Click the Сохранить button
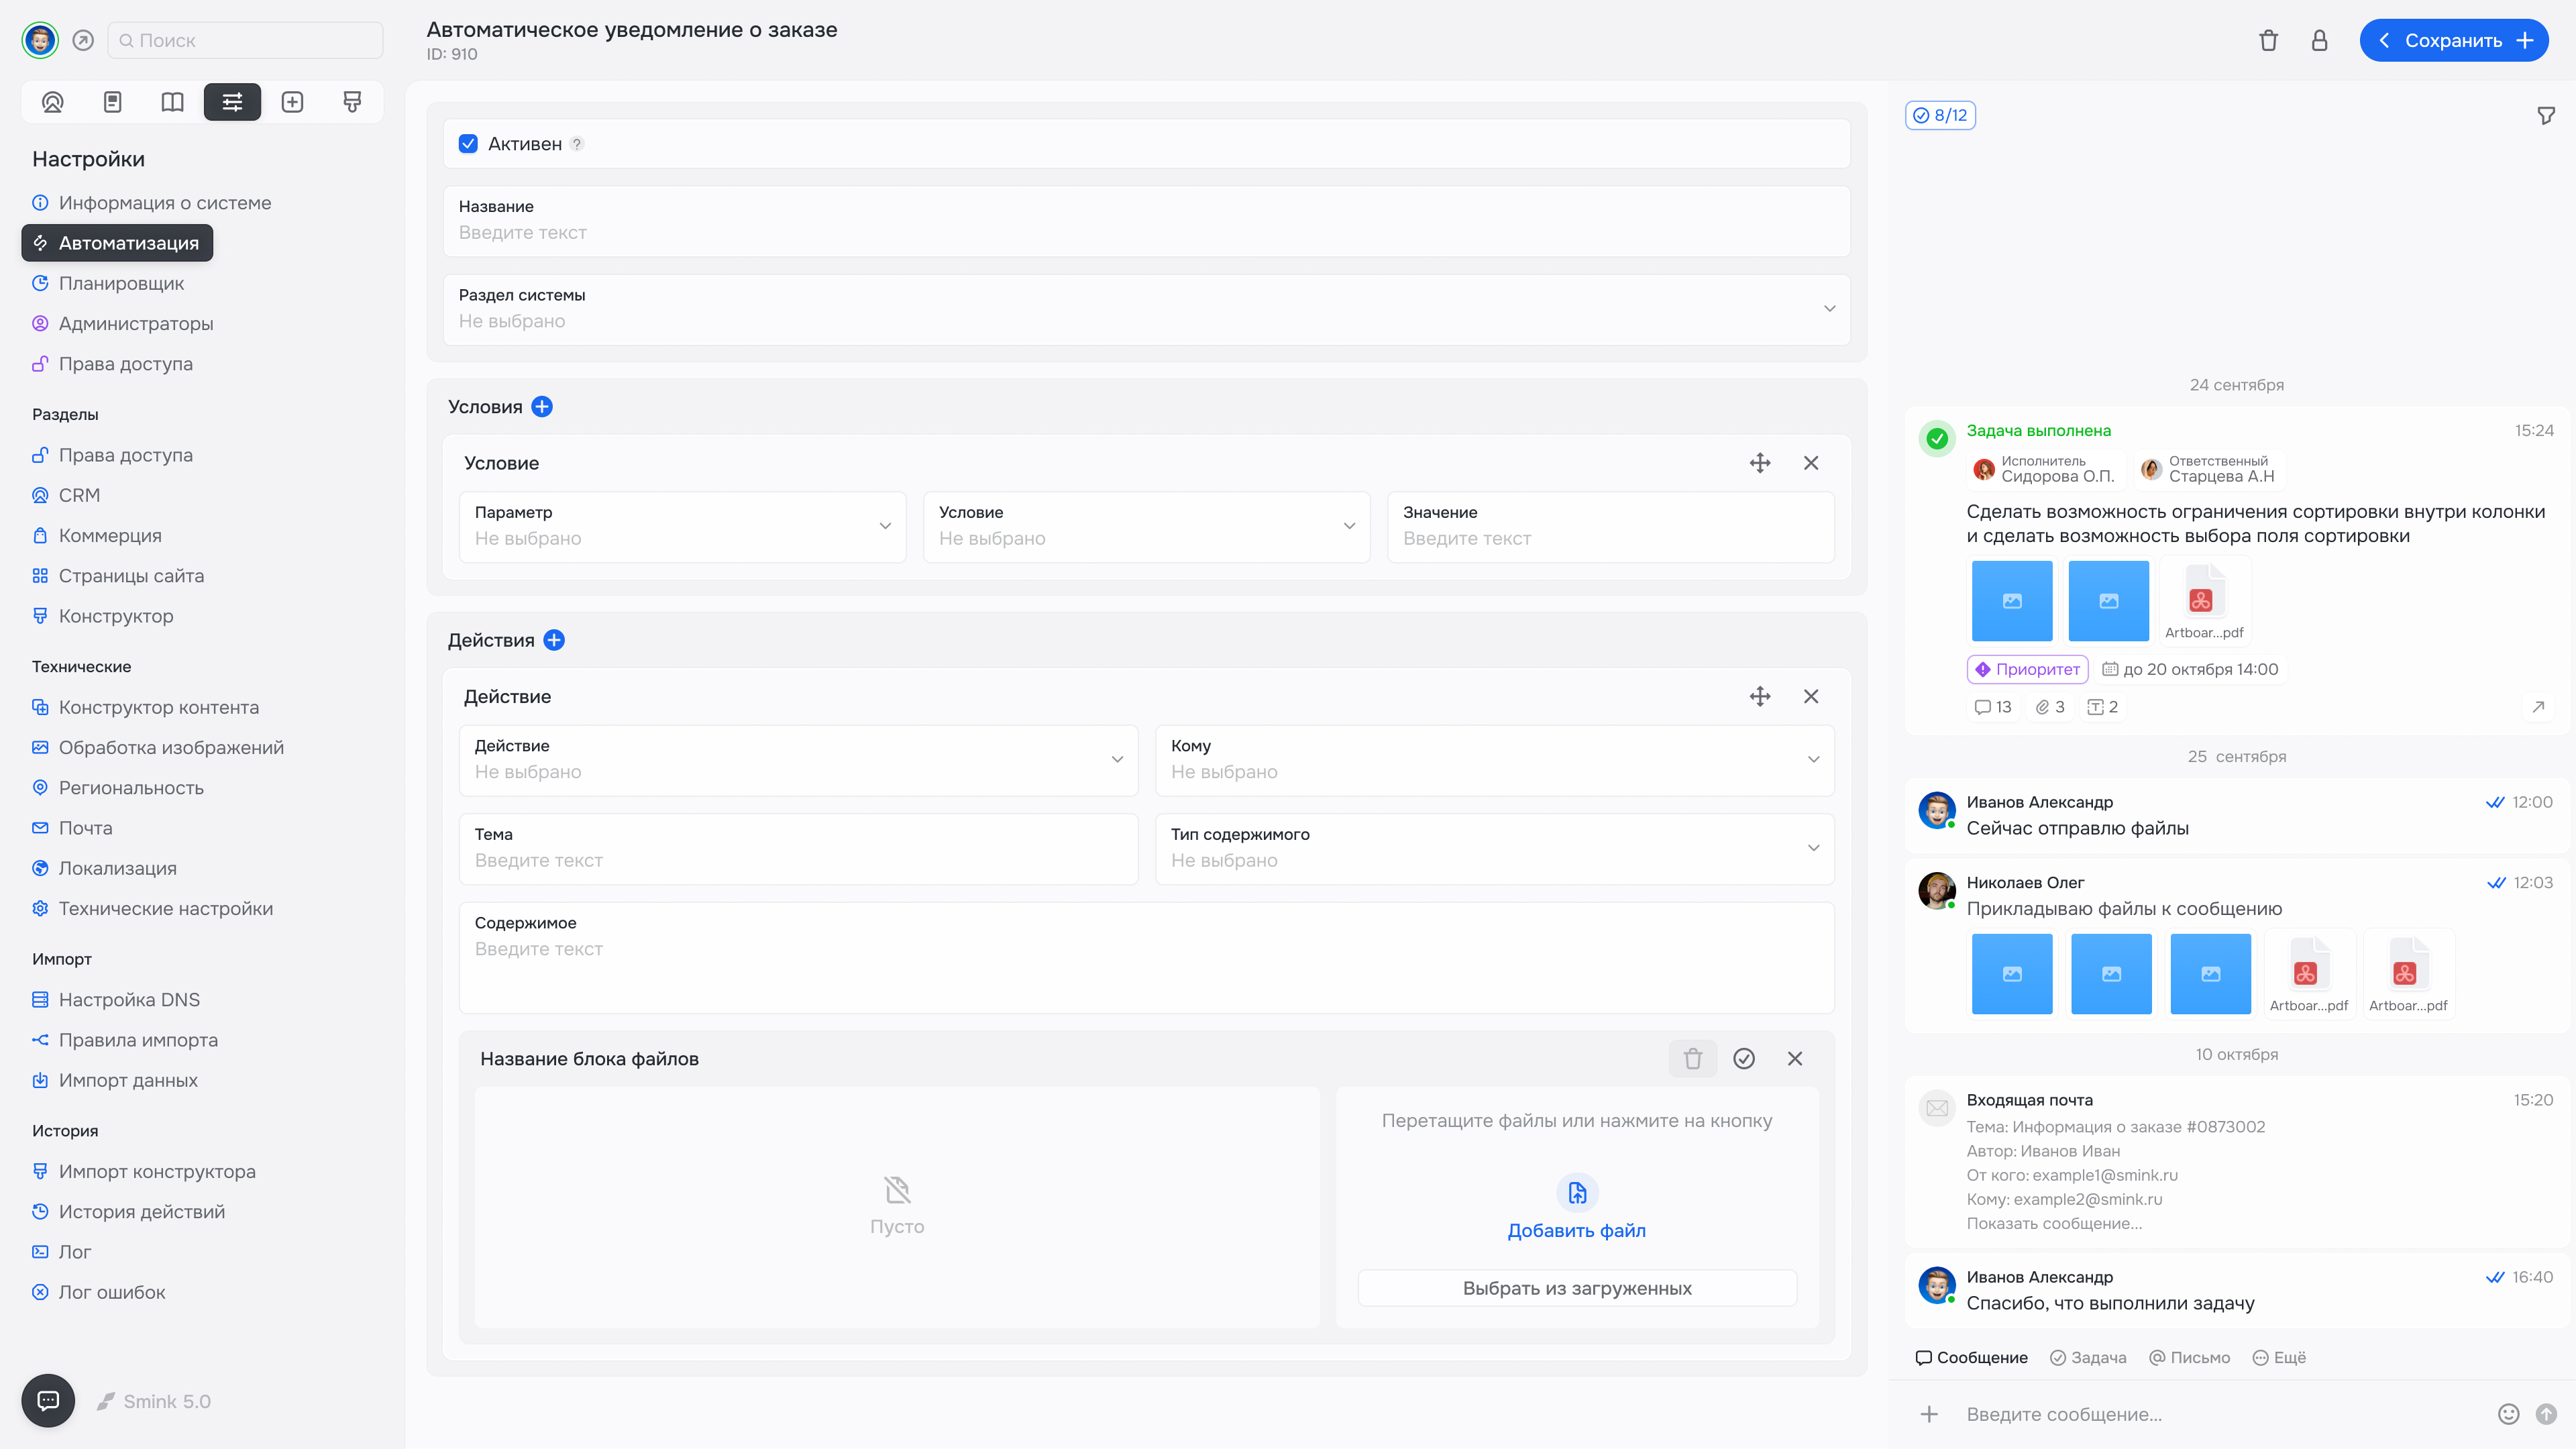 click(2452, 40)
